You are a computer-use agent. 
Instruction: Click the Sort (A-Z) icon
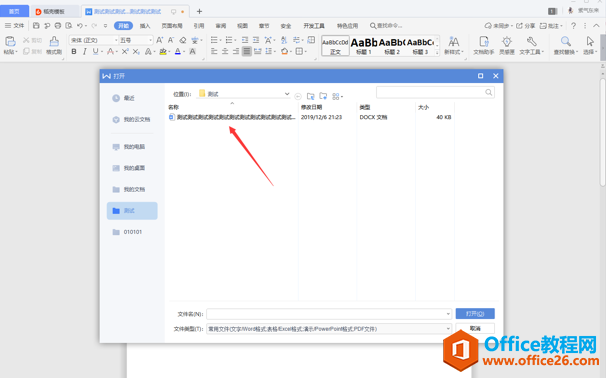[x=284, y=40]
